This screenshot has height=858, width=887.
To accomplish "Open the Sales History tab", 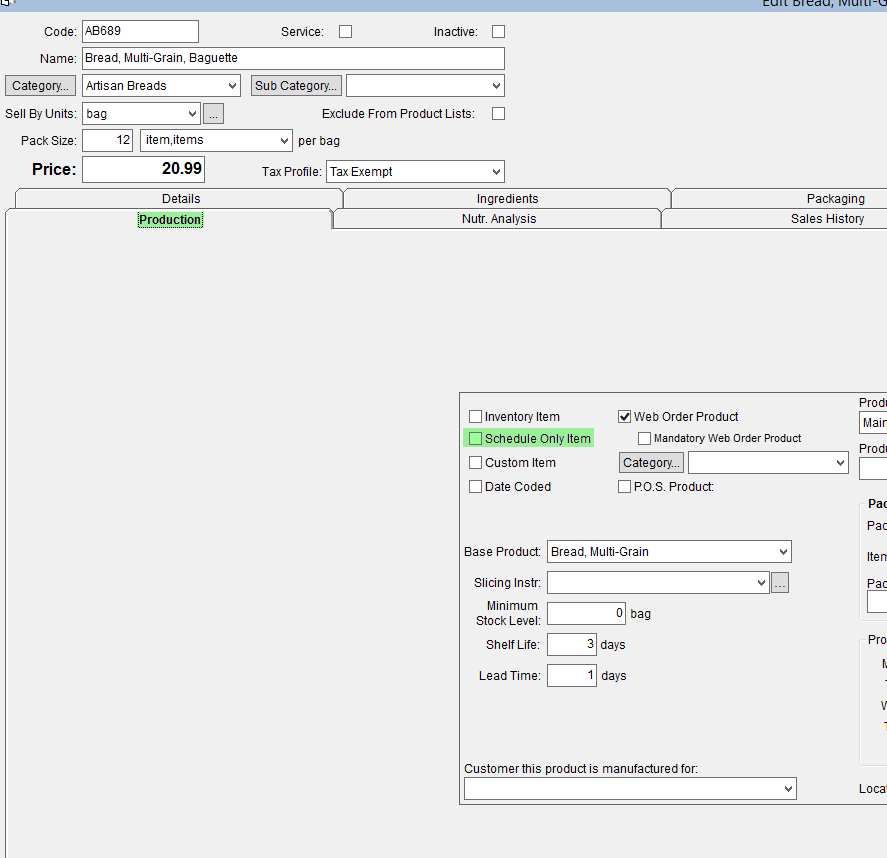I will tap(826, 219).
